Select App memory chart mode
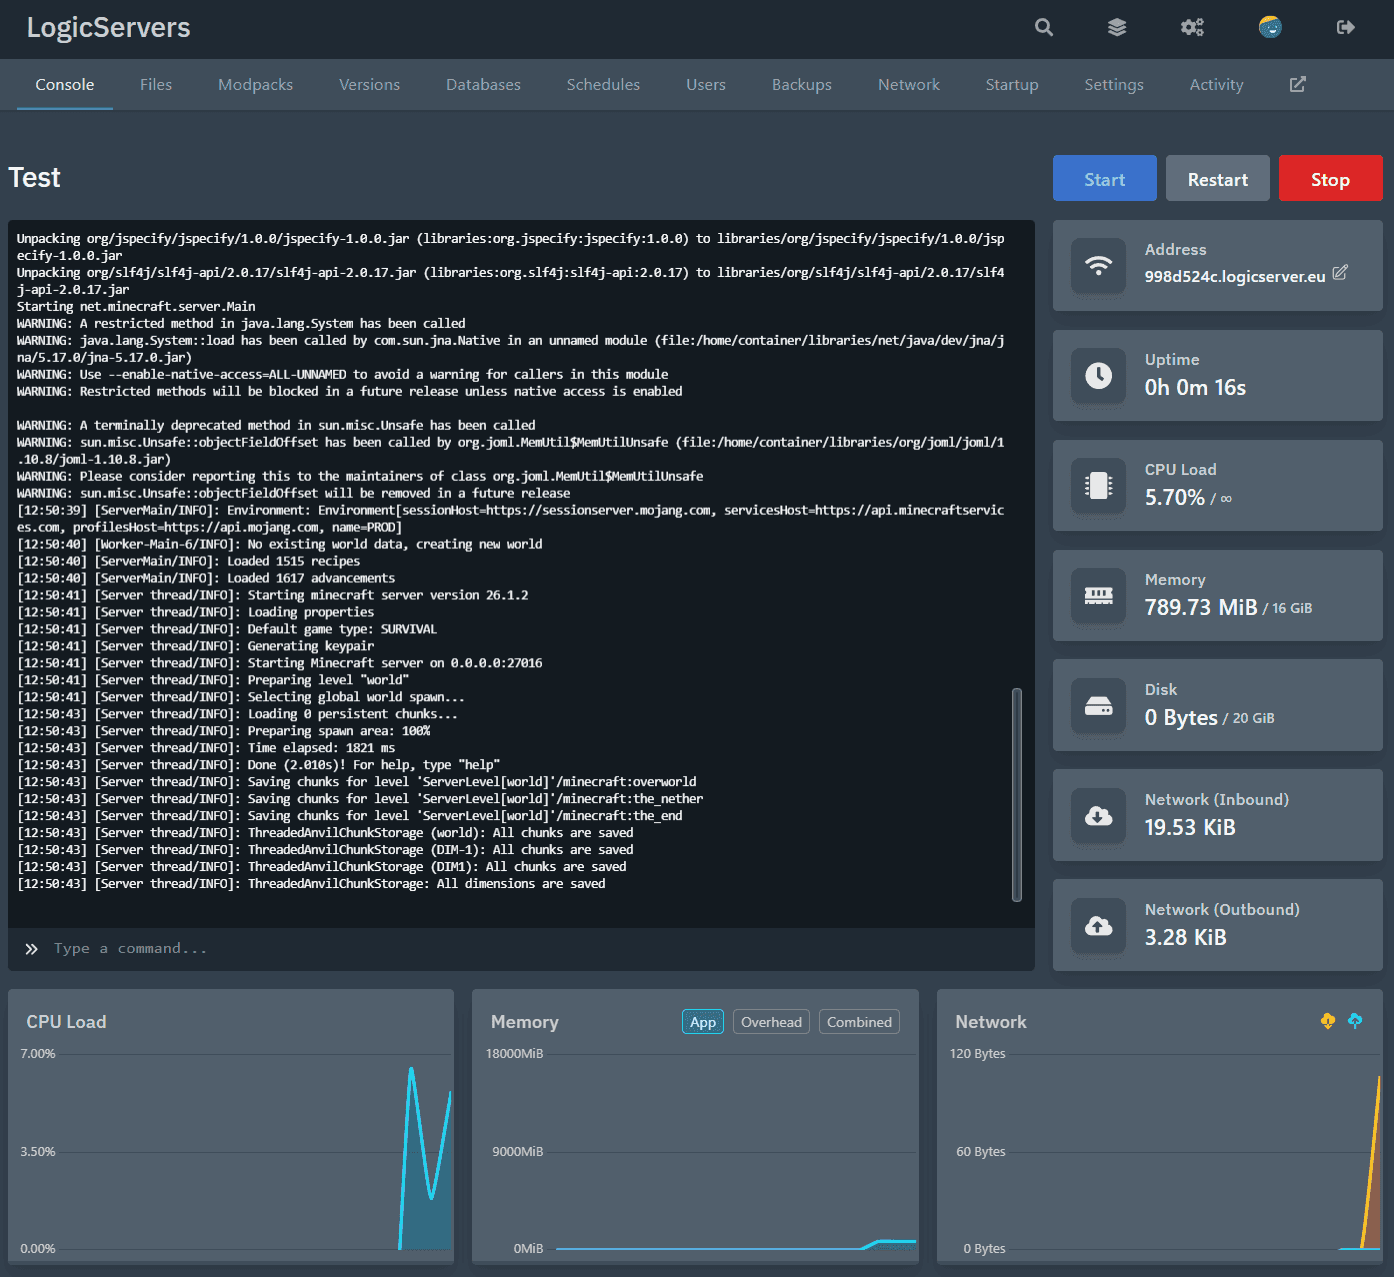The width and height of the screenshot is (1394, 1277). tap(703, 1022)
